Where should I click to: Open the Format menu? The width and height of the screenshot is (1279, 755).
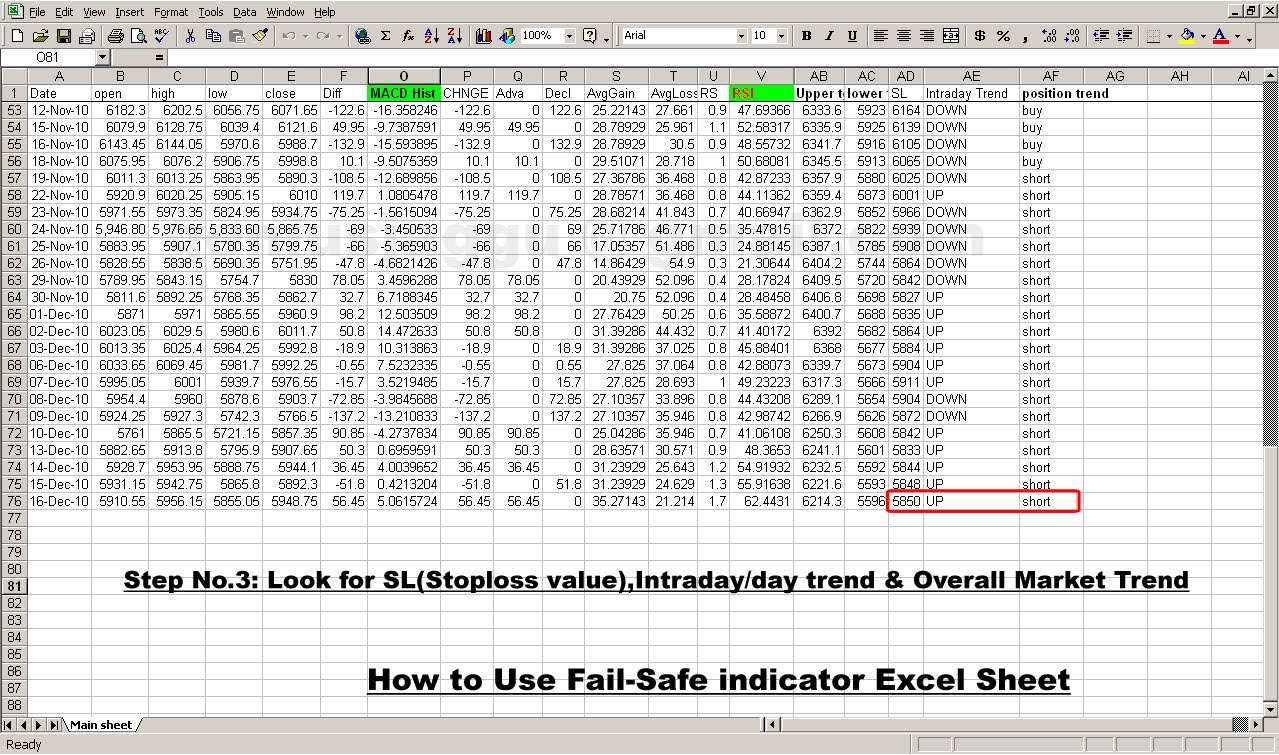[x=171, y=12]
